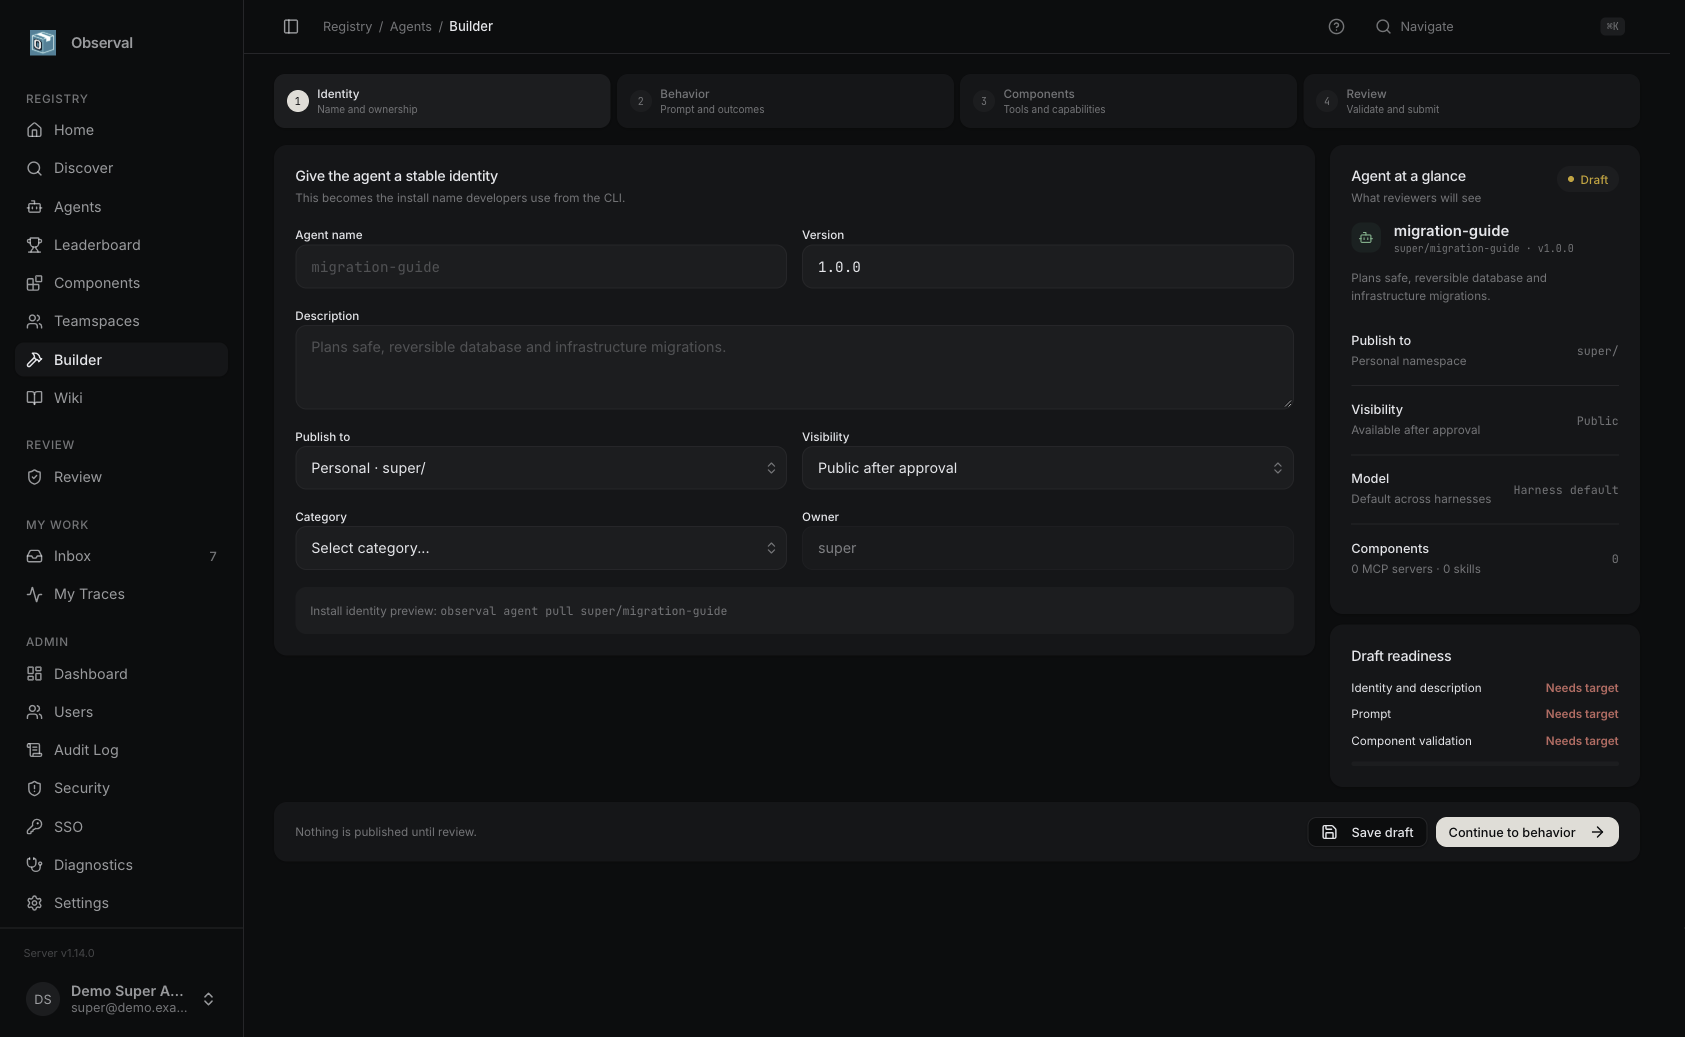The image size is (1685, 1037).
Task: Open the Publish to dropdown
Action: [x=541, y=468]
